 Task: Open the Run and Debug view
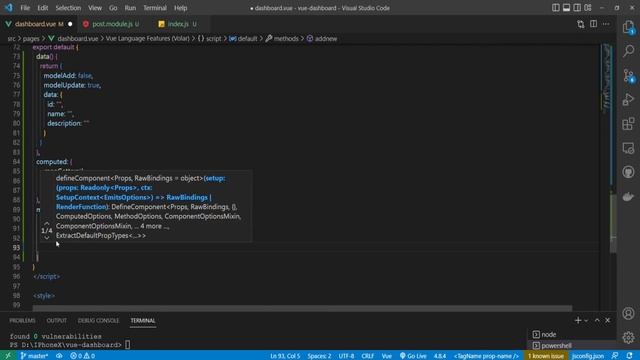(629, 100)
